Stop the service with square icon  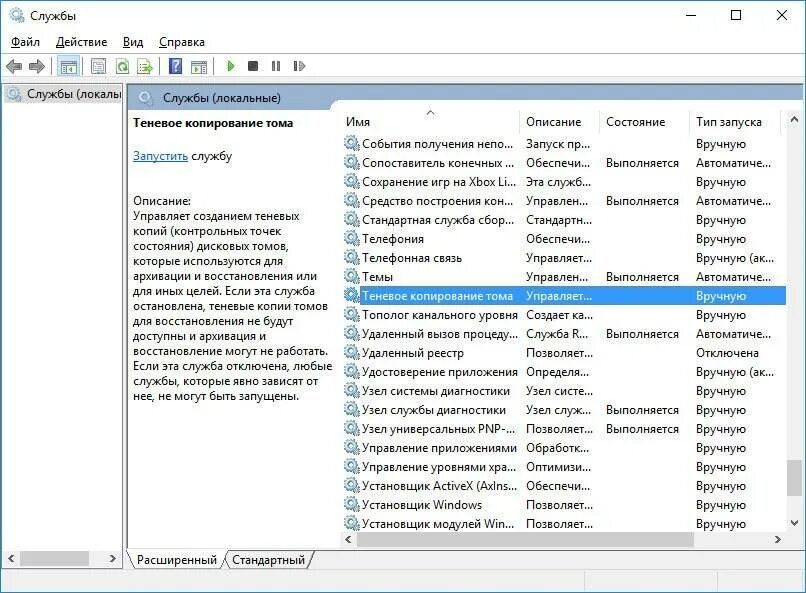pos(253,66)
